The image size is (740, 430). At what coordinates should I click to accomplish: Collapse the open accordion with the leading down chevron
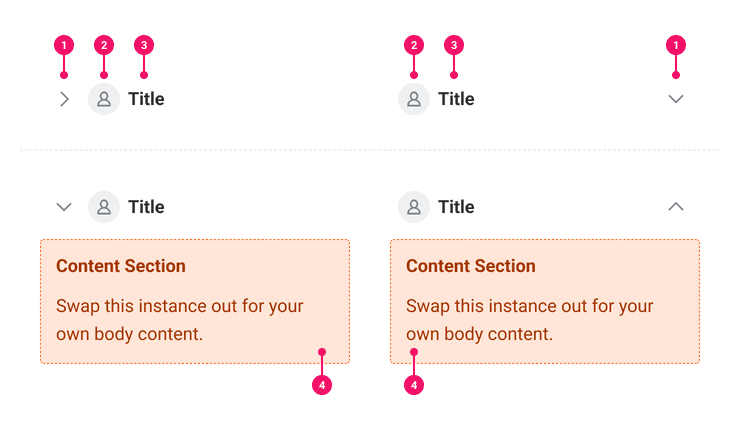click(x=64, y=207)
